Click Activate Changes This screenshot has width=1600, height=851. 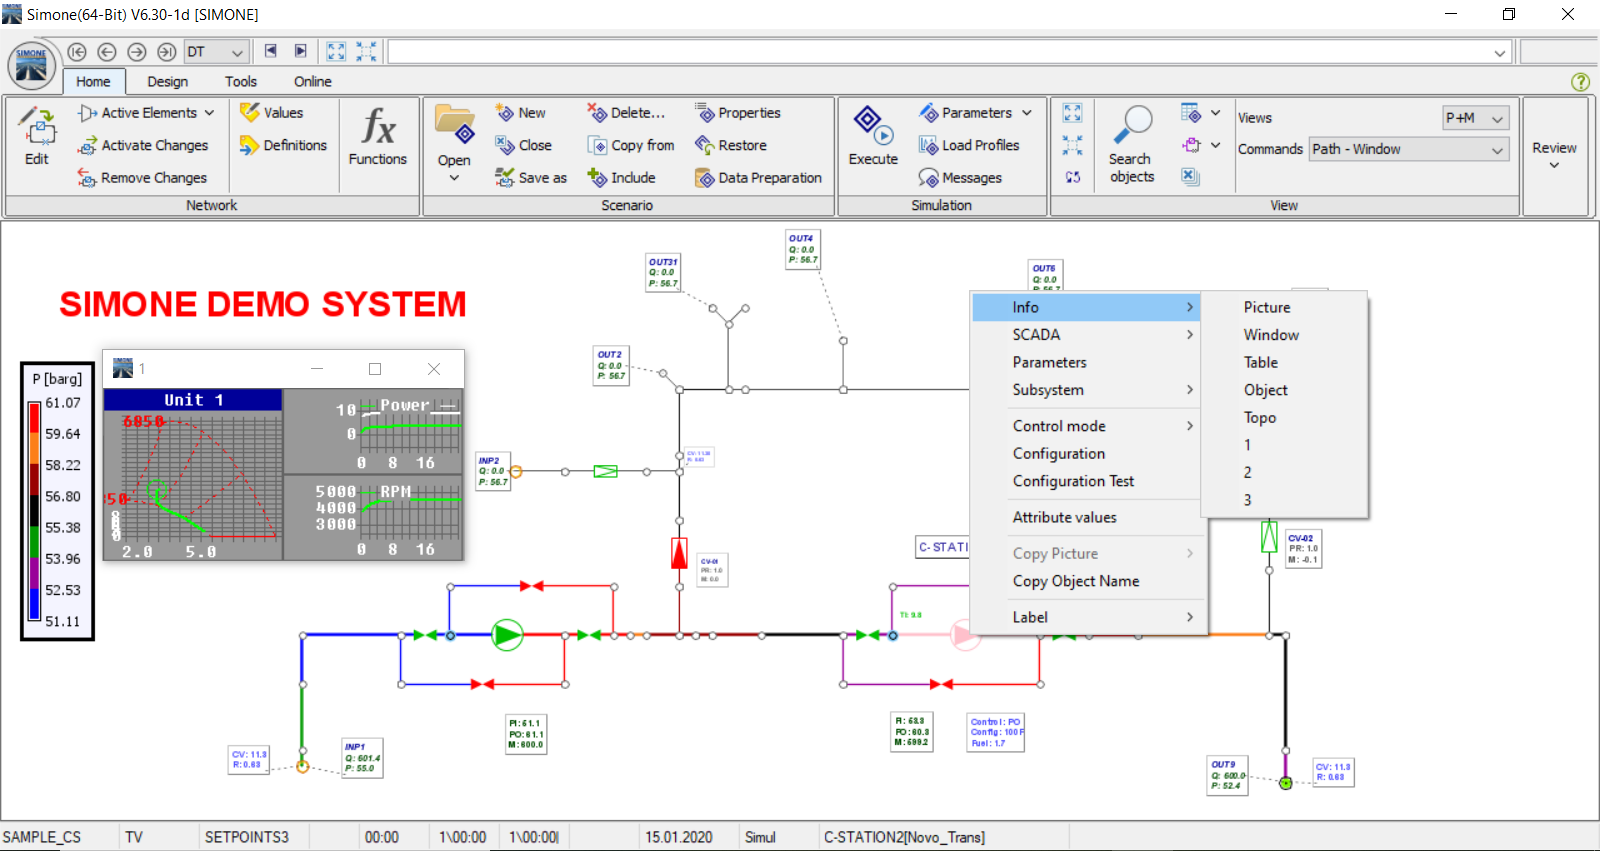click(143, 146)
